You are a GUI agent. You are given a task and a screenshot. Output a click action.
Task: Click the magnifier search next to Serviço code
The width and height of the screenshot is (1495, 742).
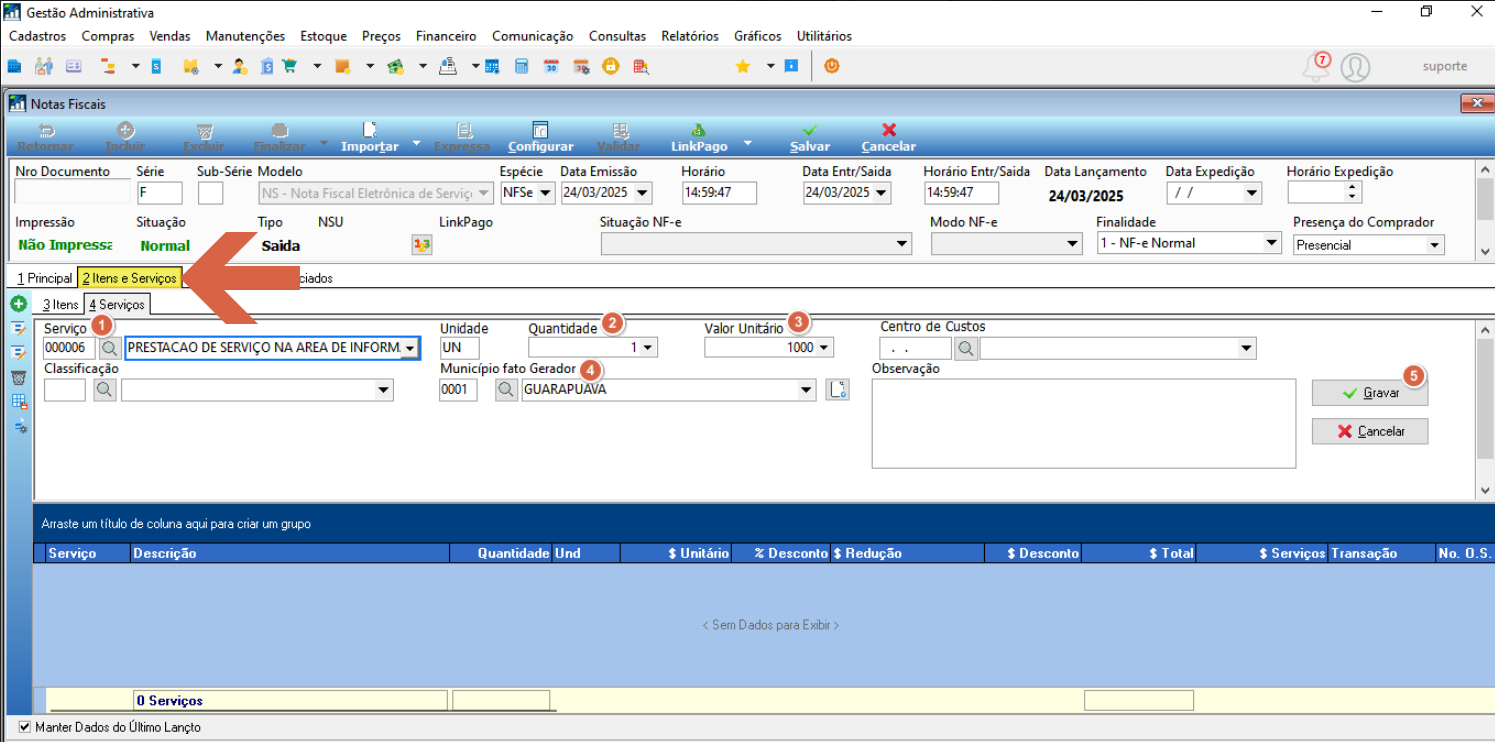[109, 348]
